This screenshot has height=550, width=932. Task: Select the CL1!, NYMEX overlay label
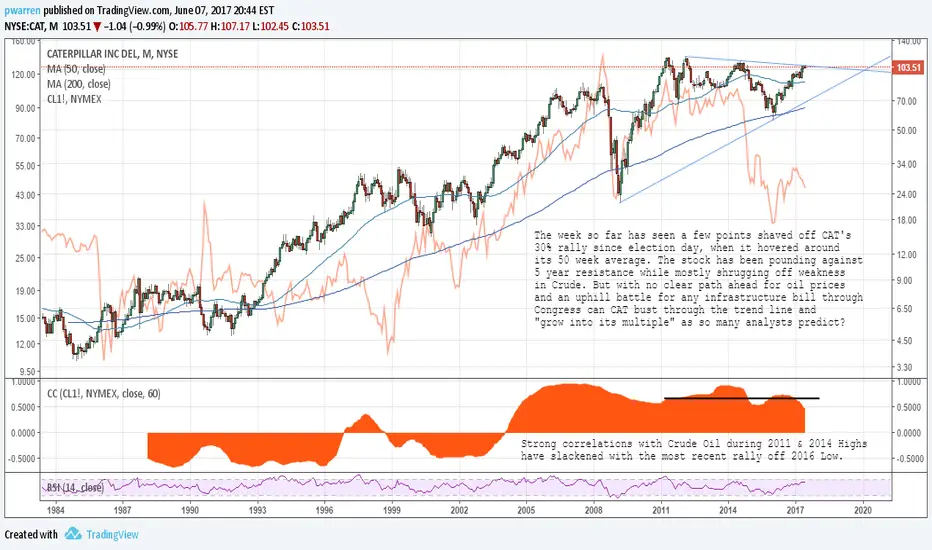click(x=74, y=99)
